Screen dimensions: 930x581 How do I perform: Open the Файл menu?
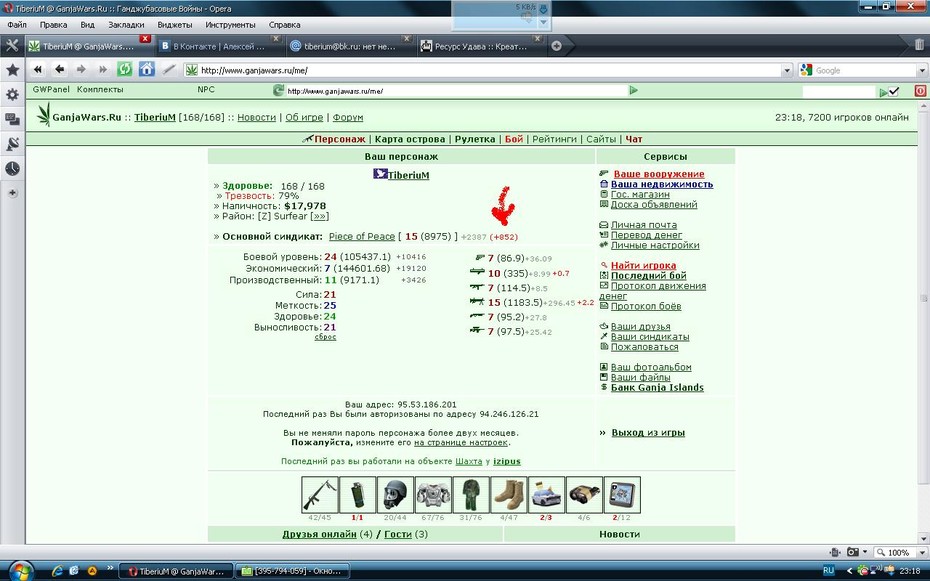click(17, 25)
